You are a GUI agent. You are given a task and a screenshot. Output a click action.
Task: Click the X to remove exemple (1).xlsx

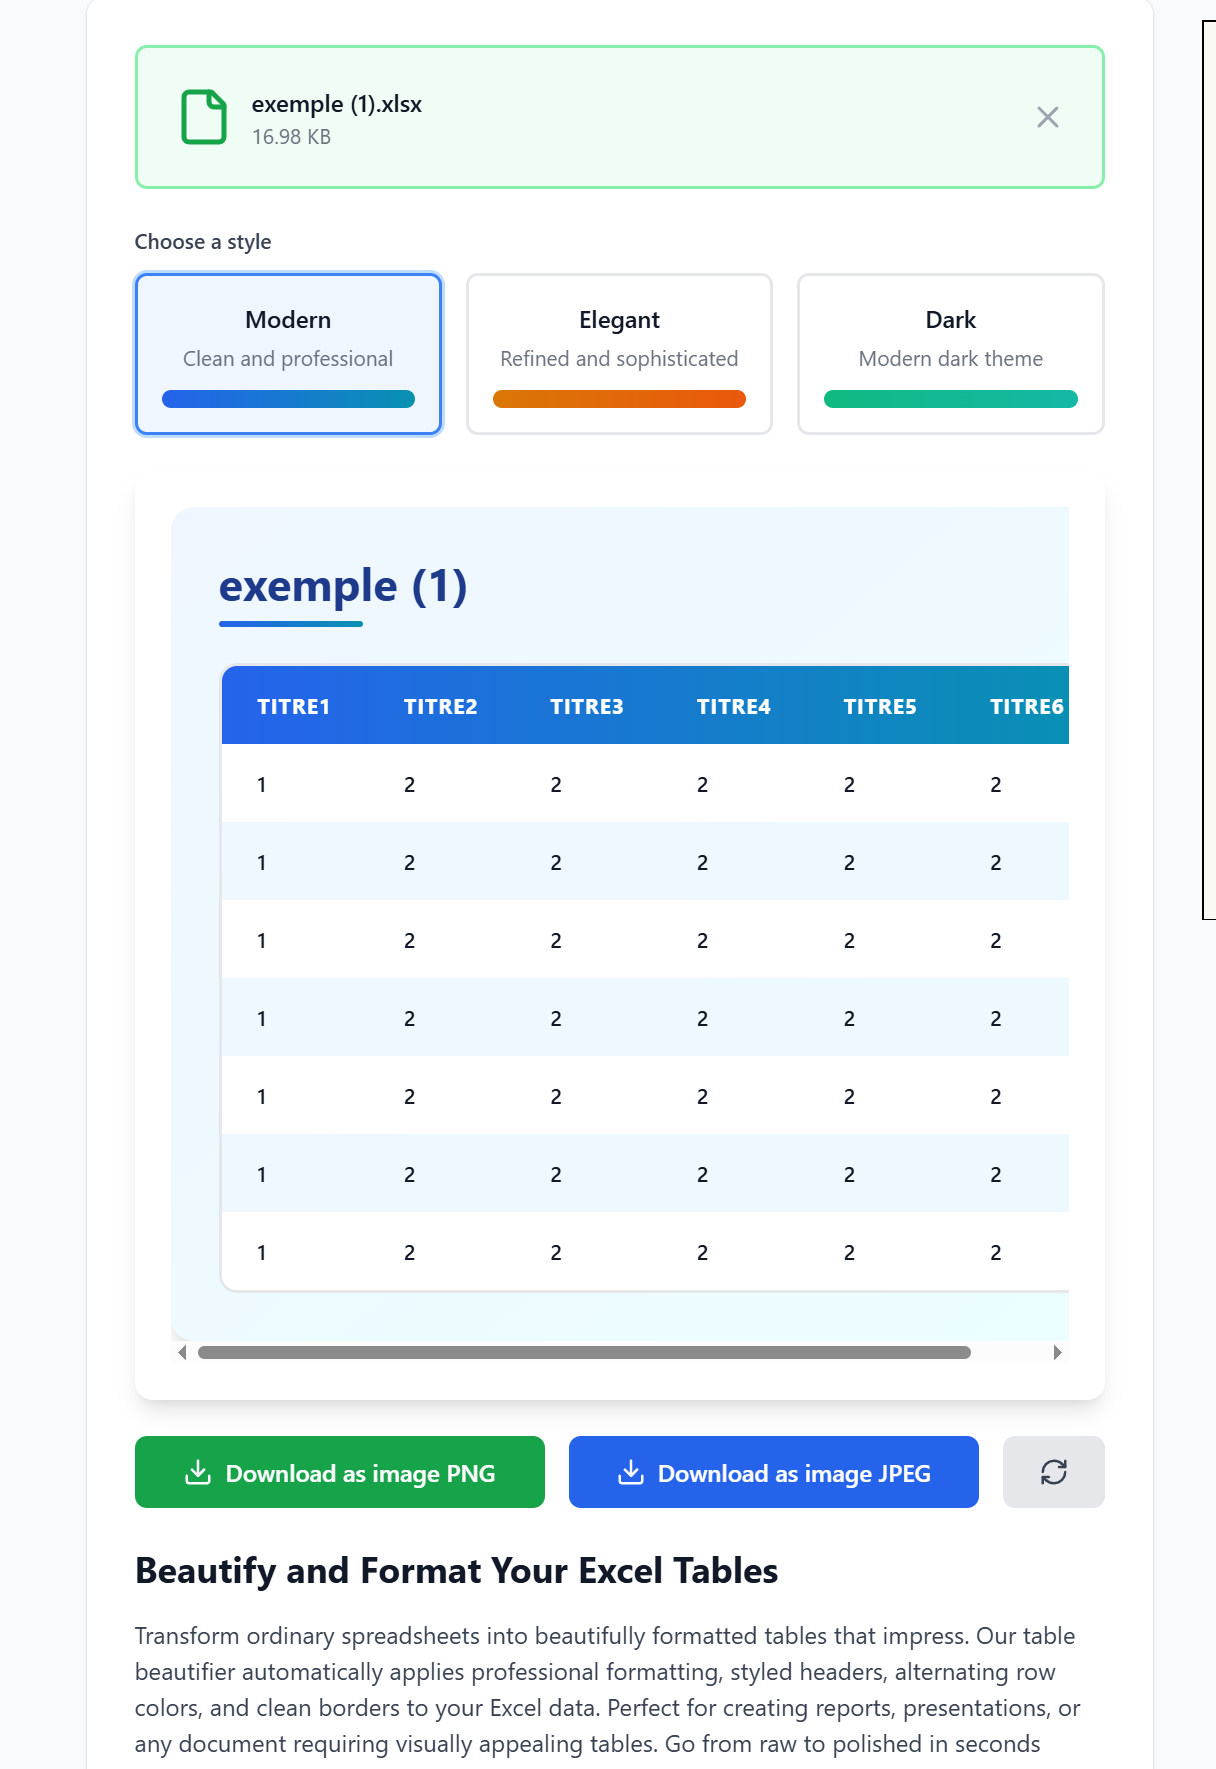[x=1048, y=117]
